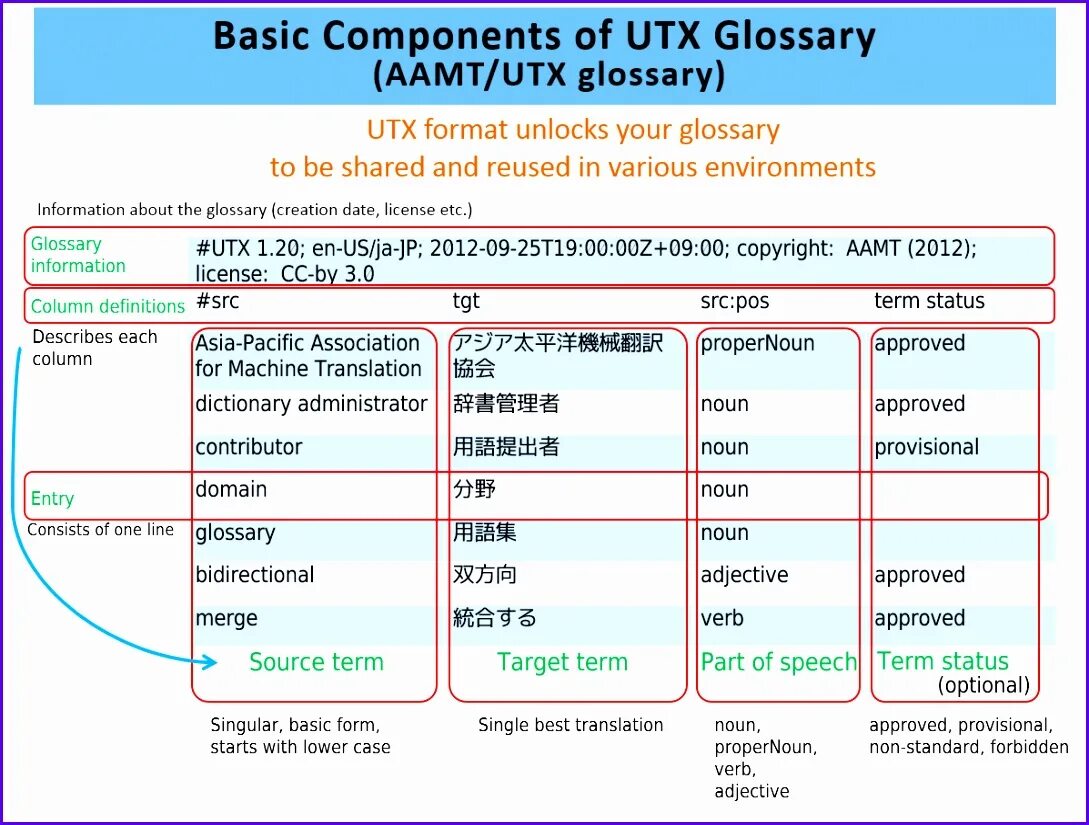This screenshot has width=1089, height=825.
Task: Click 'Singular, basic form, starts with lower case'
Action: tap(300, 736)
